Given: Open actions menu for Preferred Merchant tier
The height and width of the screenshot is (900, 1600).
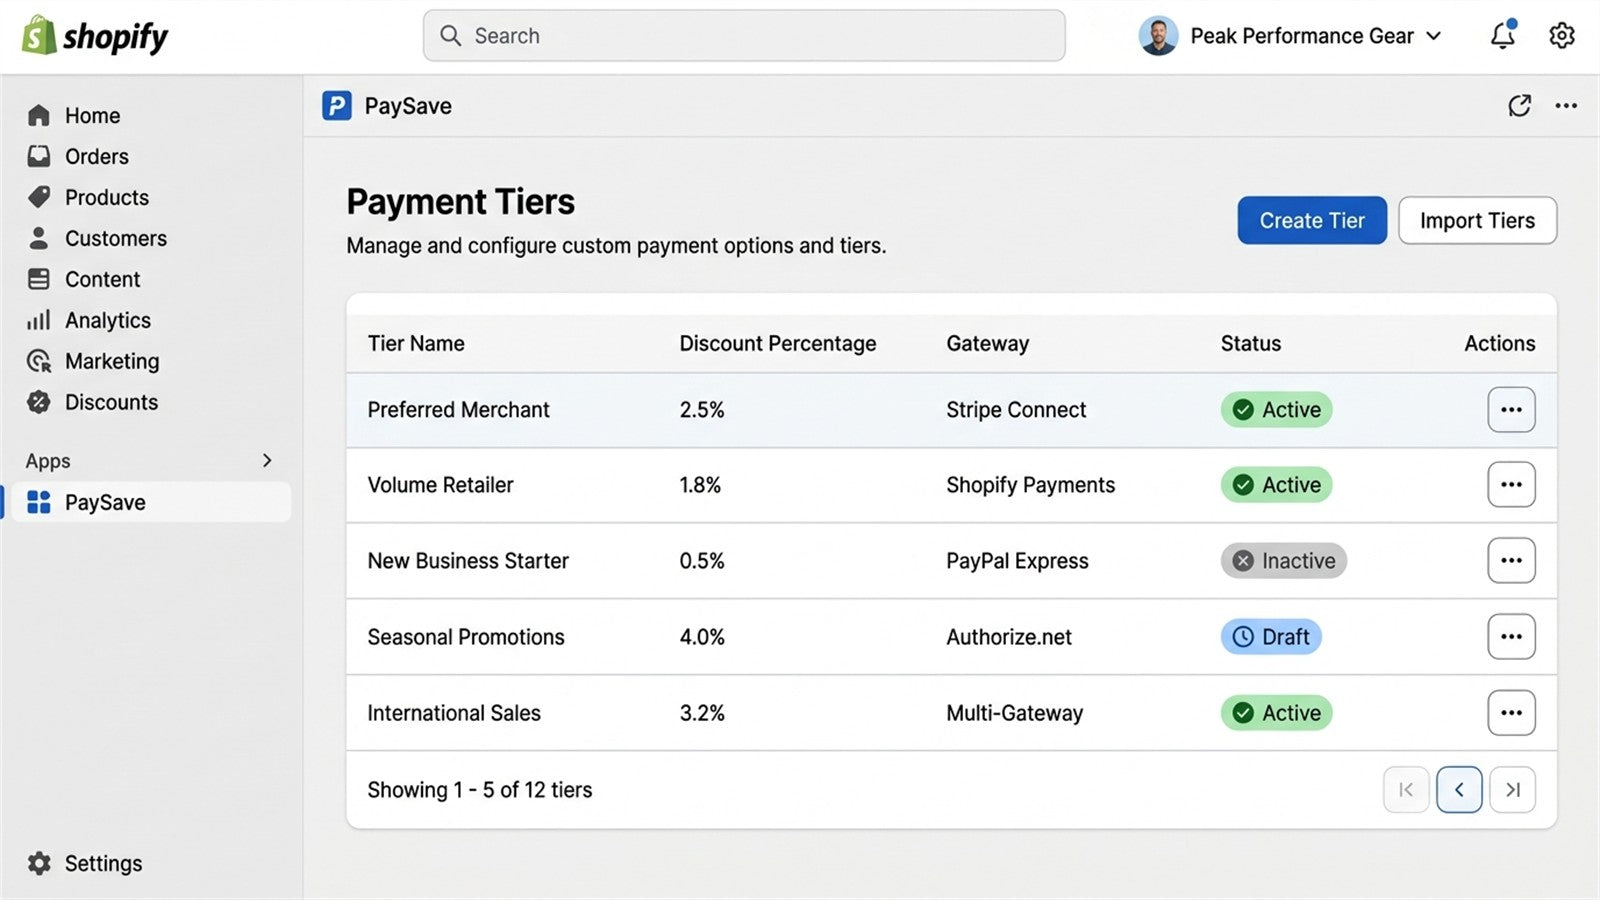Looking at the screenshot, I should (x=1511, y=410).
